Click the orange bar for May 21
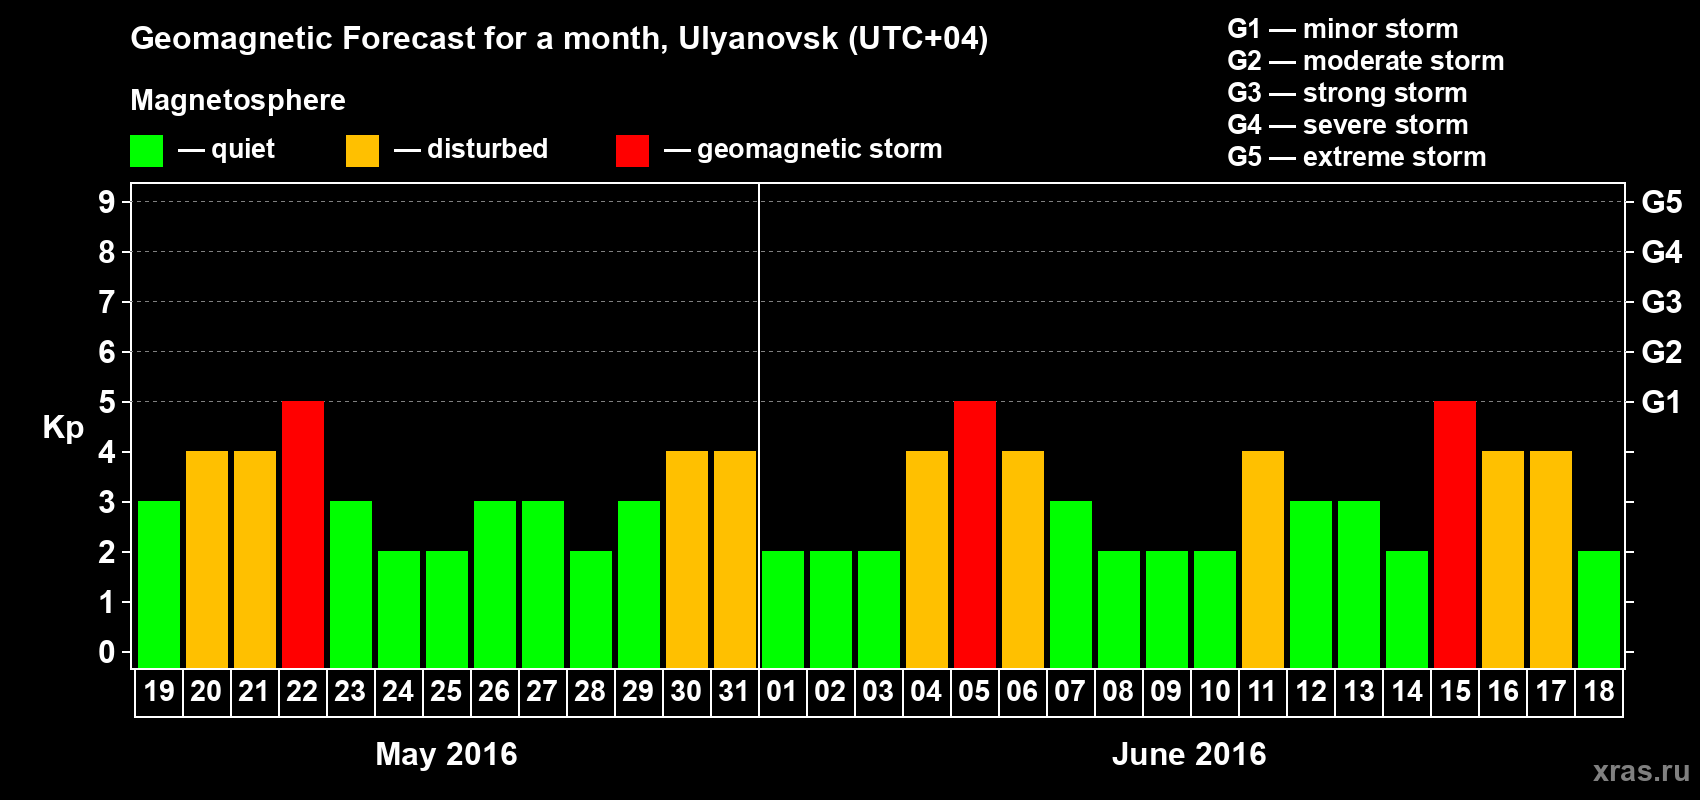The height and width of the screenshot is (800, 1700). (x=255, y=559)
